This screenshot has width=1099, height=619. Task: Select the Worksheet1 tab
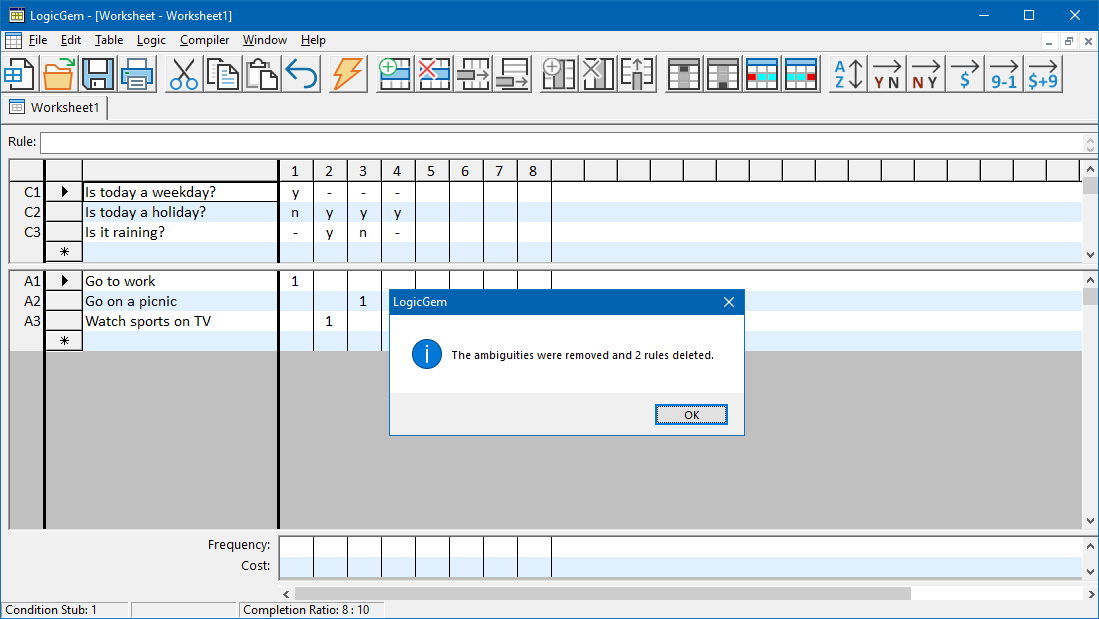click(x=56, y=107)
